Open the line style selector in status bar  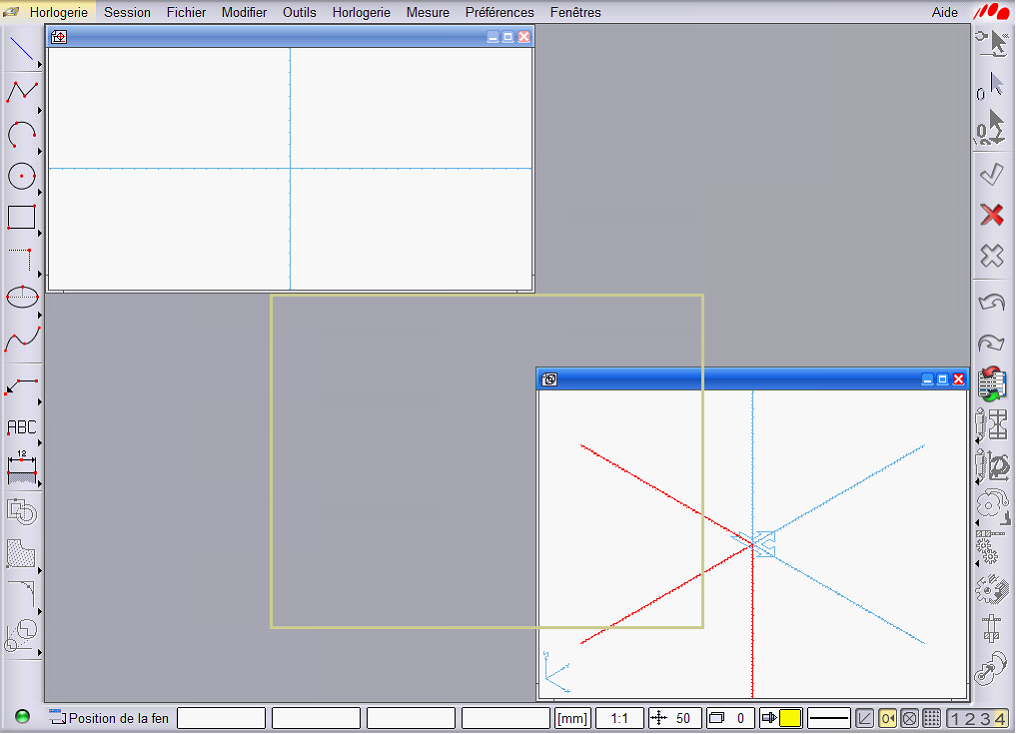click(x=828, y=718)
